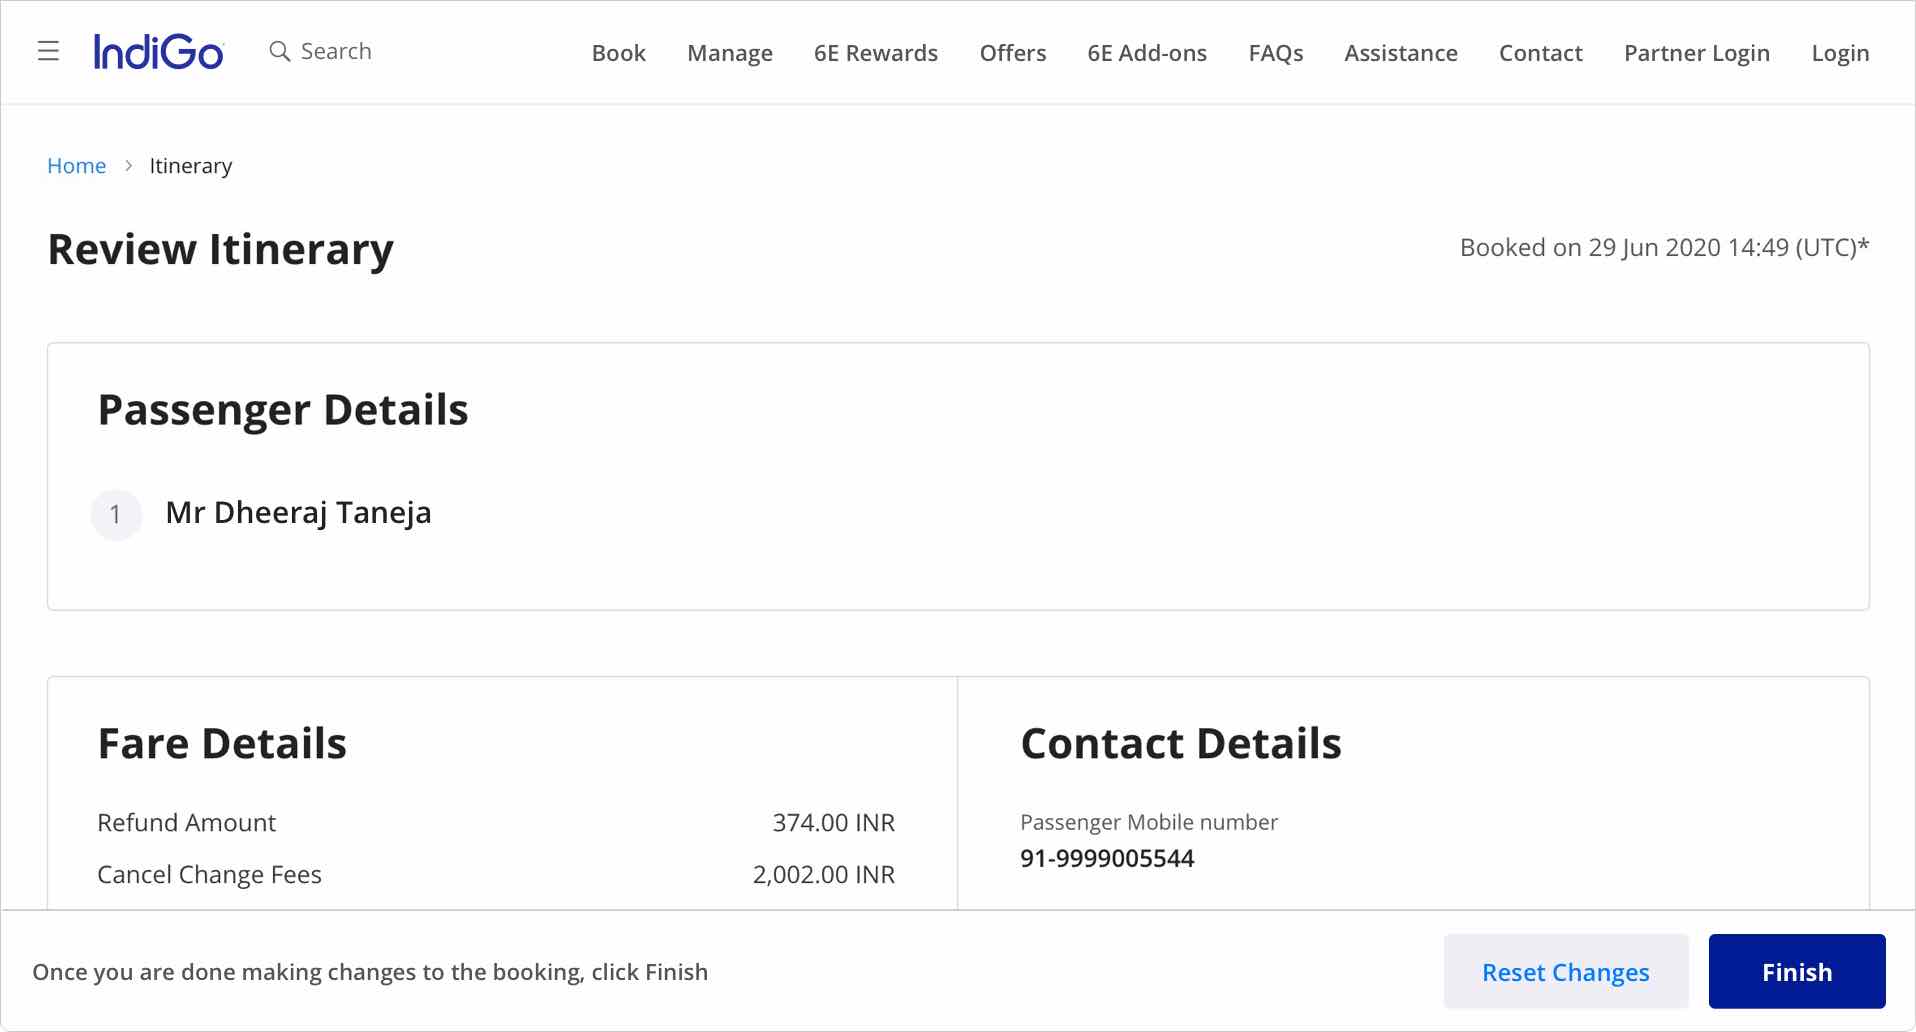This screenshot has width=1916, height=1032.
Task: Go to Partner Login
Action: 1695,53
